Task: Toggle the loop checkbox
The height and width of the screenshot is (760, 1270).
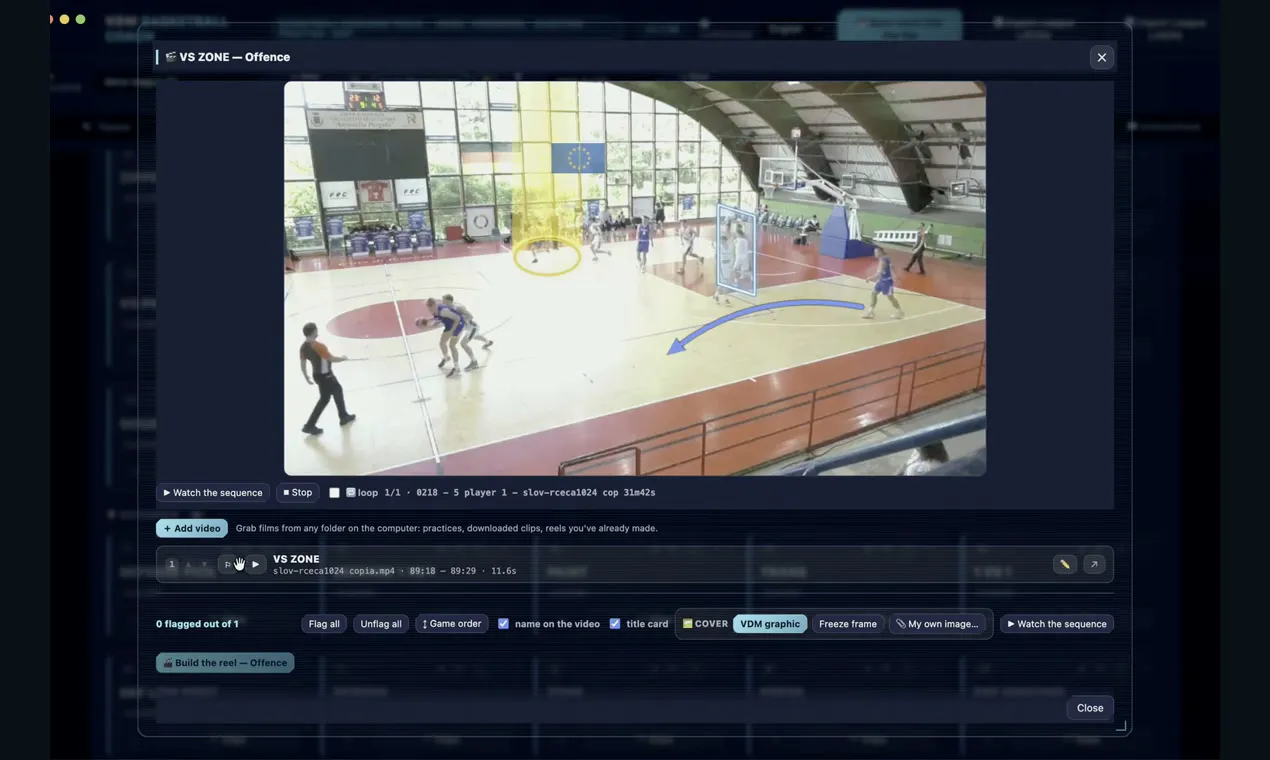Action: (x=334, y=493)
